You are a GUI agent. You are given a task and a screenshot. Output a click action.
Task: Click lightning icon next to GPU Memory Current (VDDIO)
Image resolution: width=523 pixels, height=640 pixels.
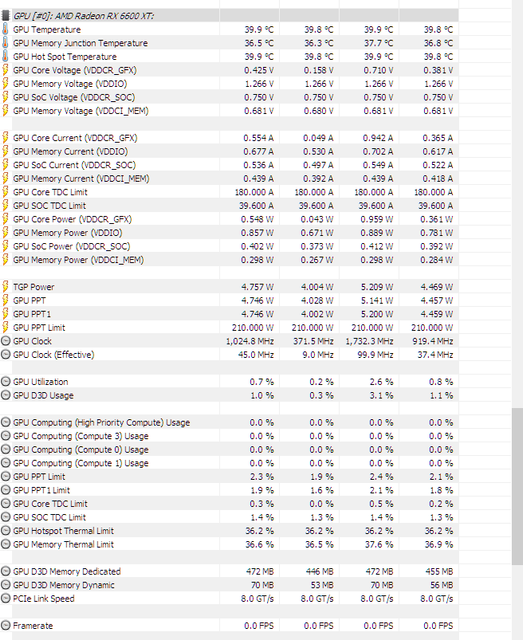[x=5, y=151]
